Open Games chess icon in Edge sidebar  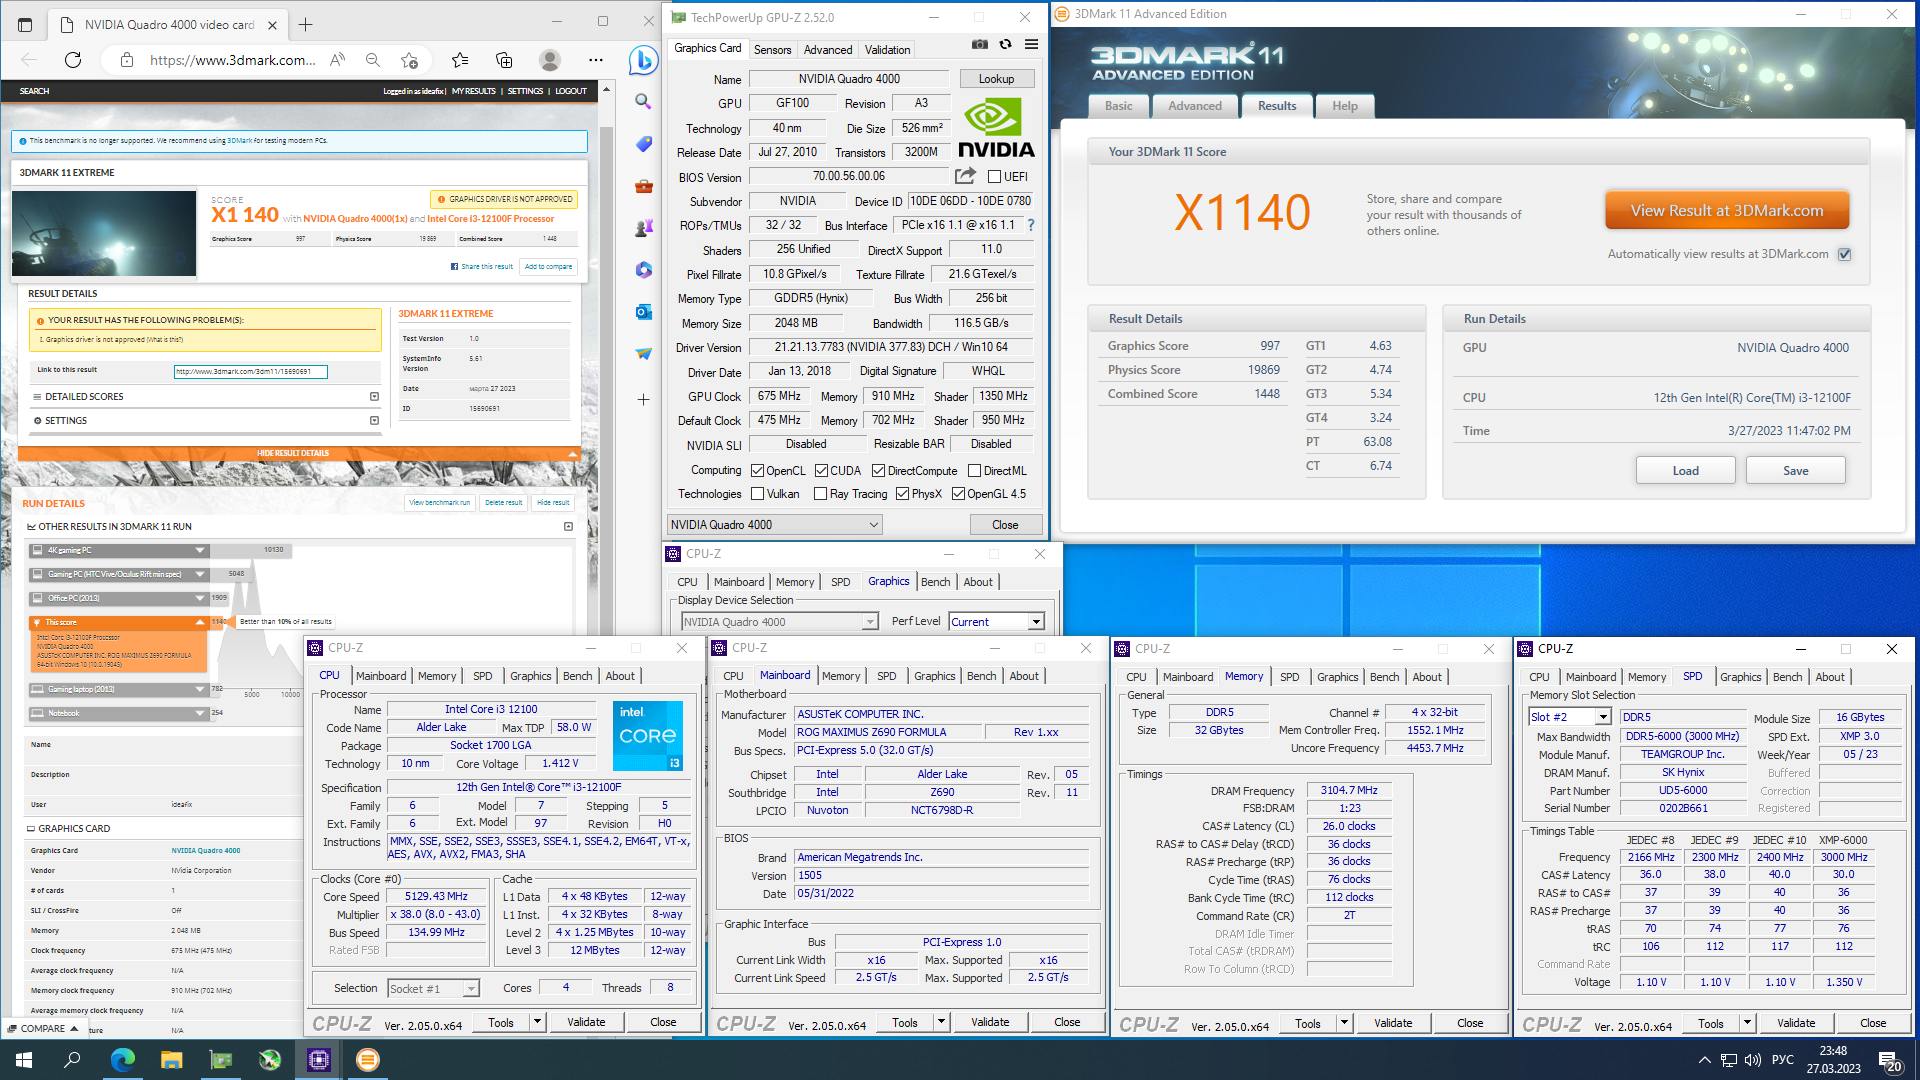pyautogui.click(x=643, y=228)
